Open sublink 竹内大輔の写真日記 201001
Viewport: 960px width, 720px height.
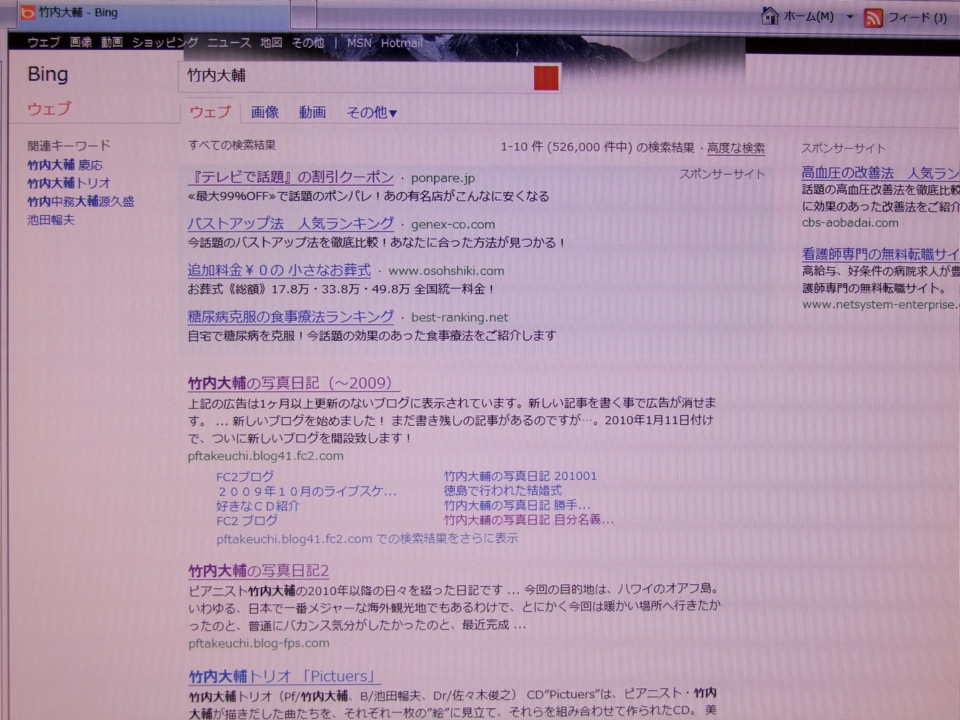[520, 476]
